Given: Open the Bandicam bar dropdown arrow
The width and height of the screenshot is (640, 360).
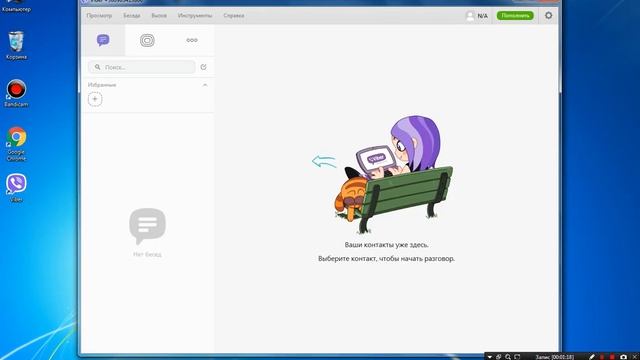Looking at the screenshot, I should (490, 357).
